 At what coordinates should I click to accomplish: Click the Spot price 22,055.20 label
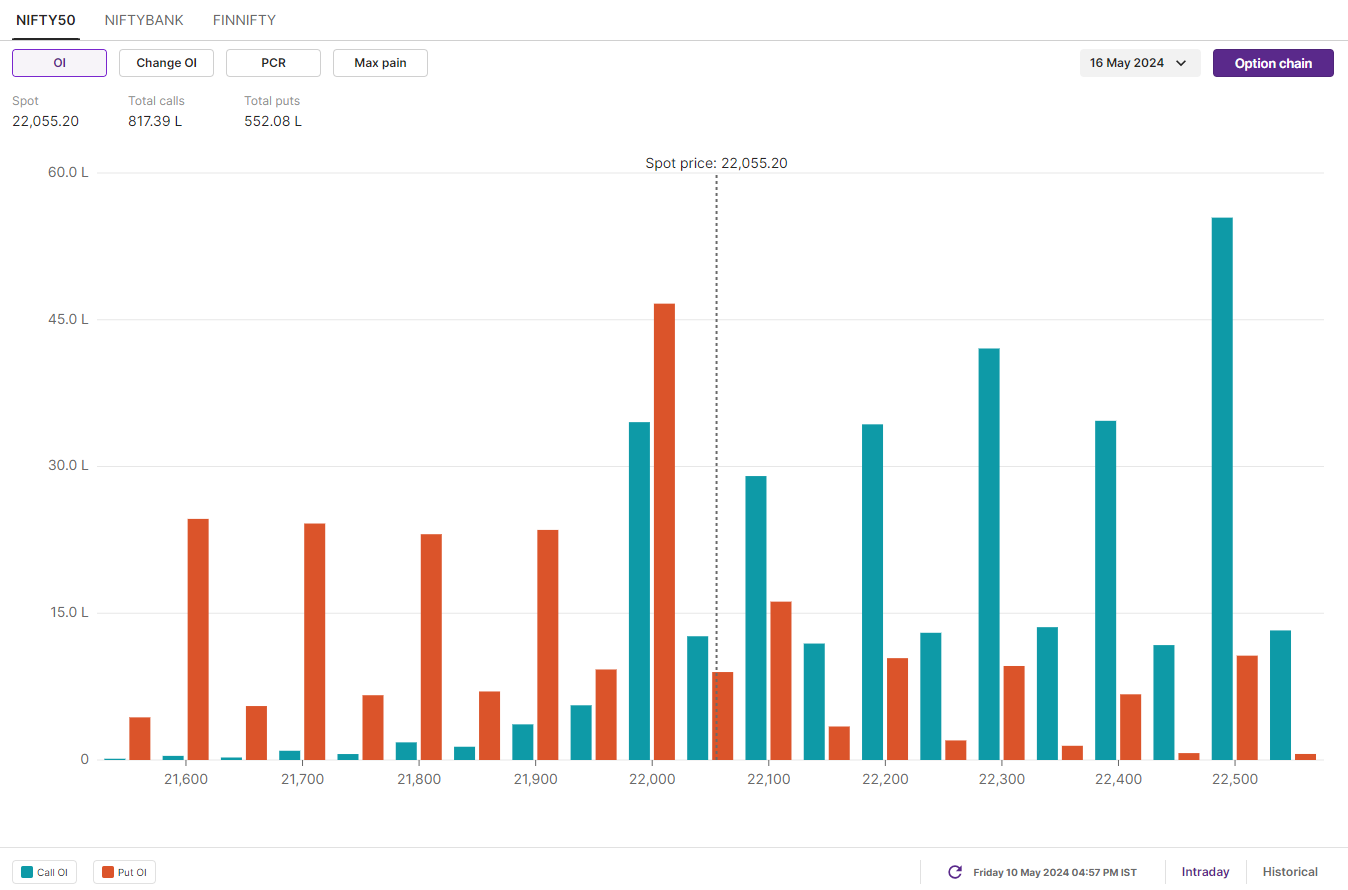coord(716,163)
